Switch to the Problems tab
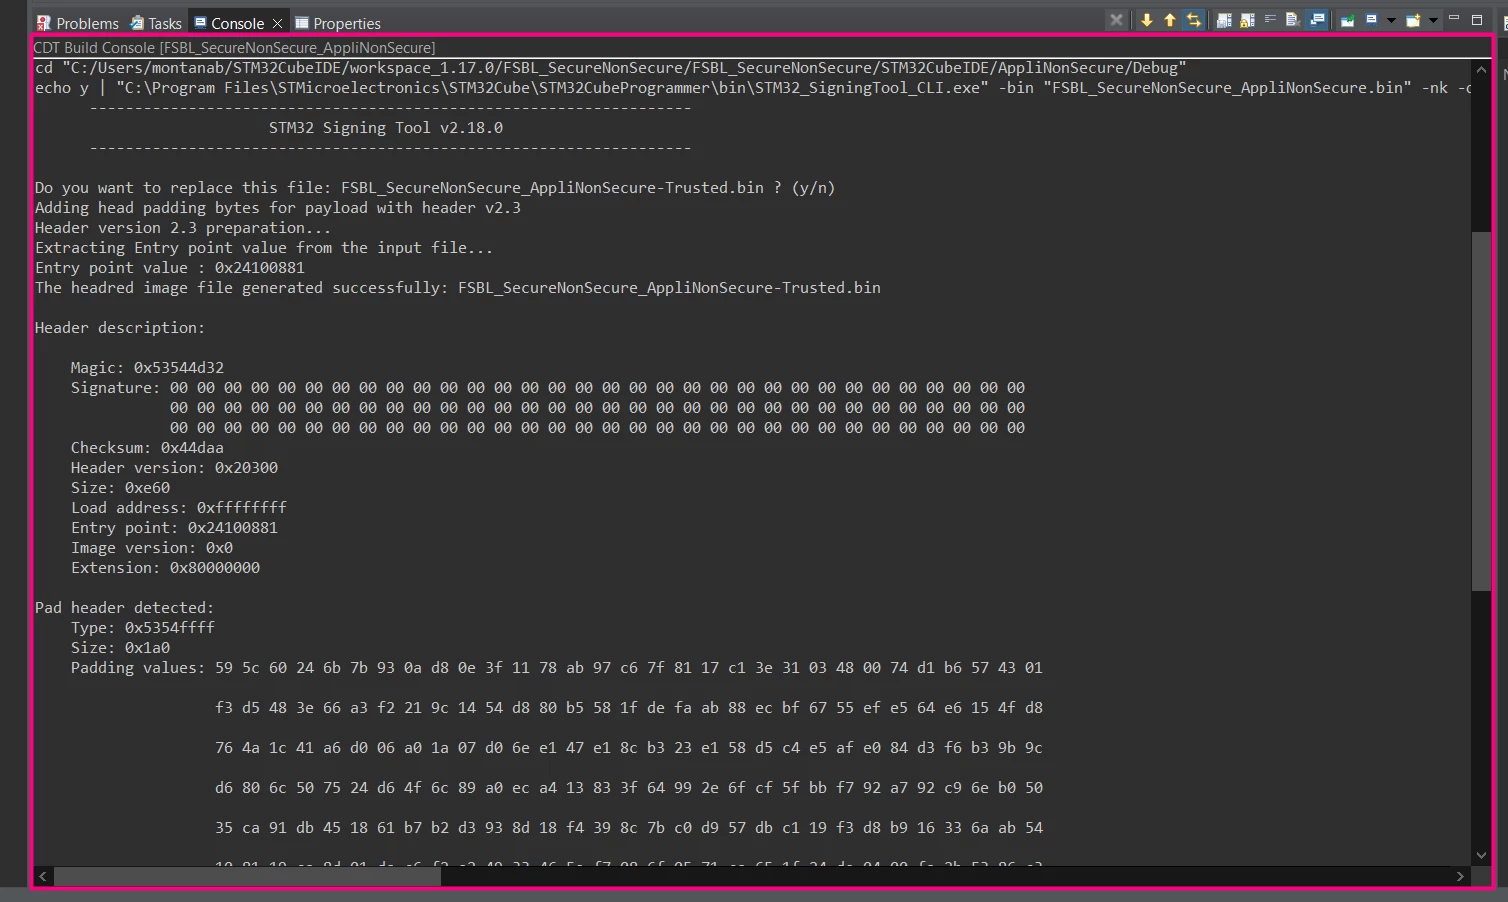The width and height of the screenshot is (1508, 902). click(x=78, y=23)
